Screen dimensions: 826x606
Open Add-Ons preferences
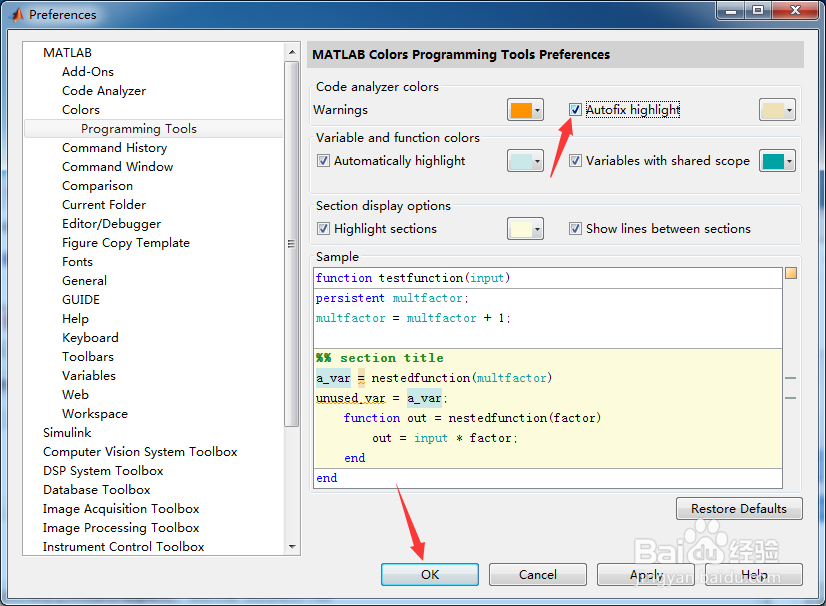click(x=87, y=72)
